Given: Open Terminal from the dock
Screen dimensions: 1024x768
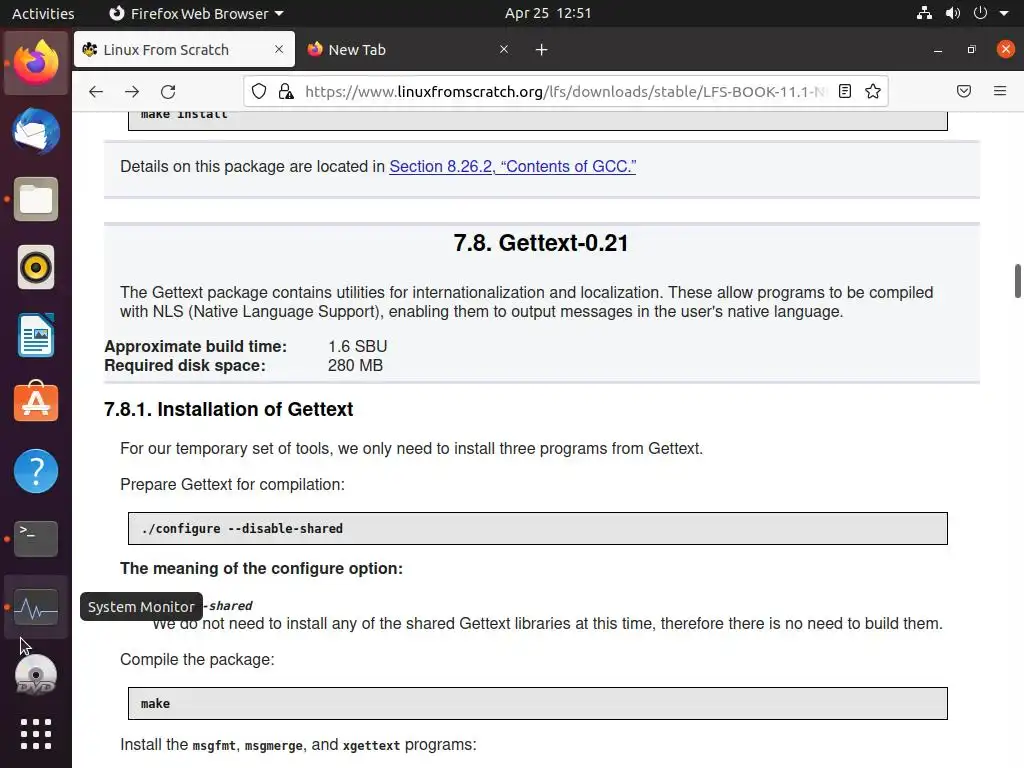Looking at the screenshot, I should point(36,539).
